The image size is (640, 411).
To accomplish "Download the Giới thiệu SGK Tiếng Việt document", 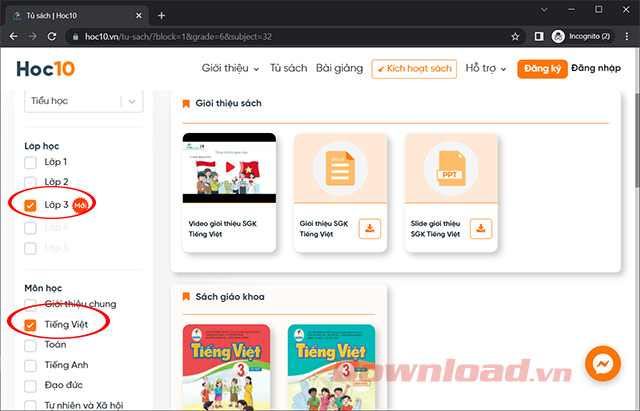I will click(x=370, y=229).
